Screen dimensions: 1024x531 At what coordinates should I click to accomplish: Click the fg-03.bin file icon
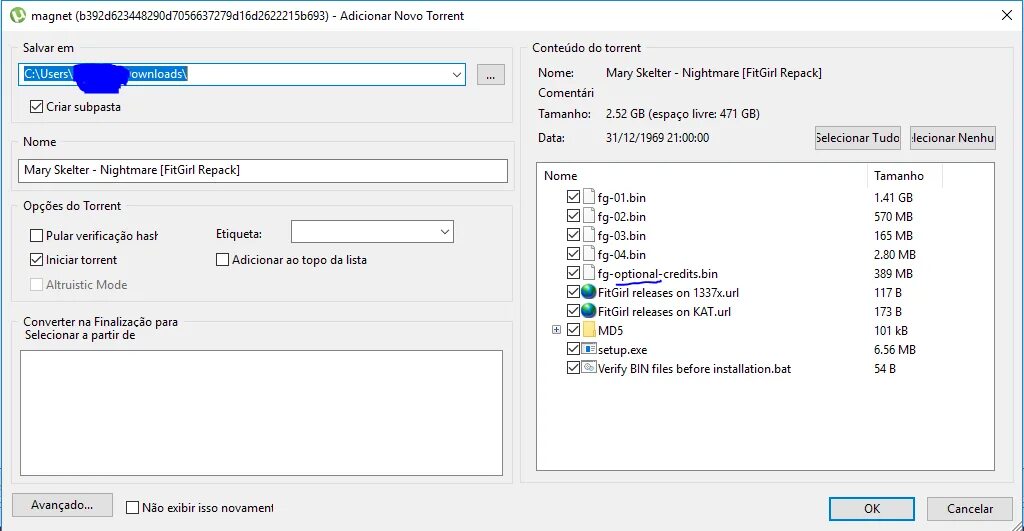(588, 234)
